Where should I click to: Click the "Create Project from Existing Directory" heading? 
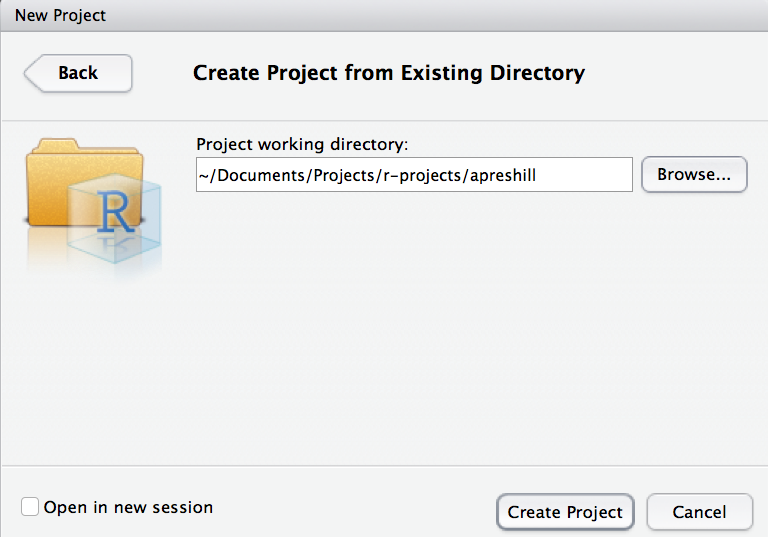coord(388,73)
